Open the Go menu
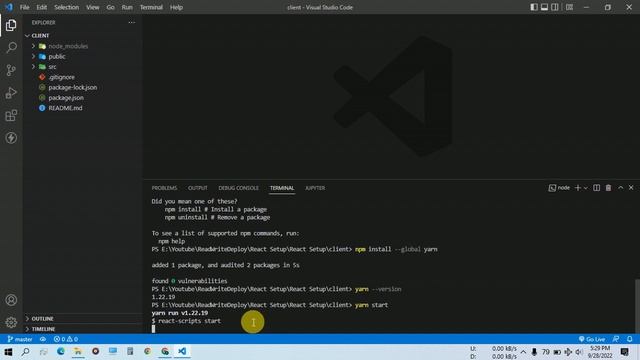Viewport: 640px width, 360px height. coord(110,7)
